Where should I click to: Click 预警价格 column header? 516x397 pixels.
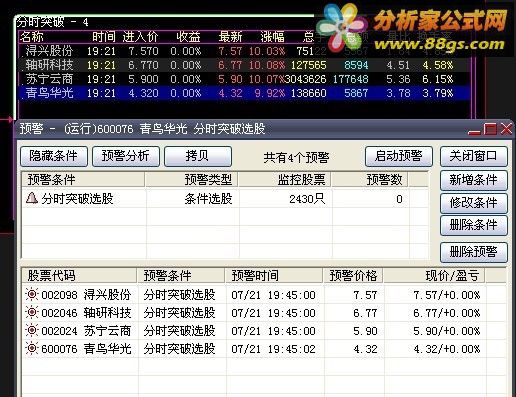pos(353,276)
